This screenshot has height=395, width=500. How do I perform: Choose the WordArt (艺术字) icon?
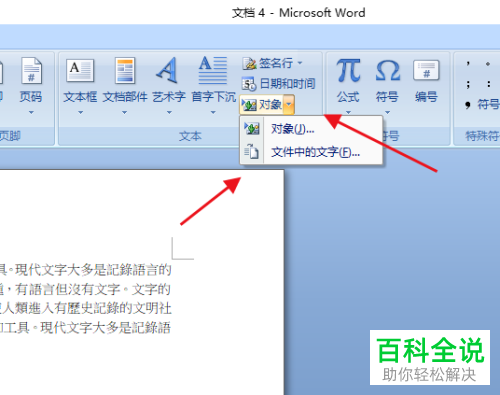click(168, 70)
